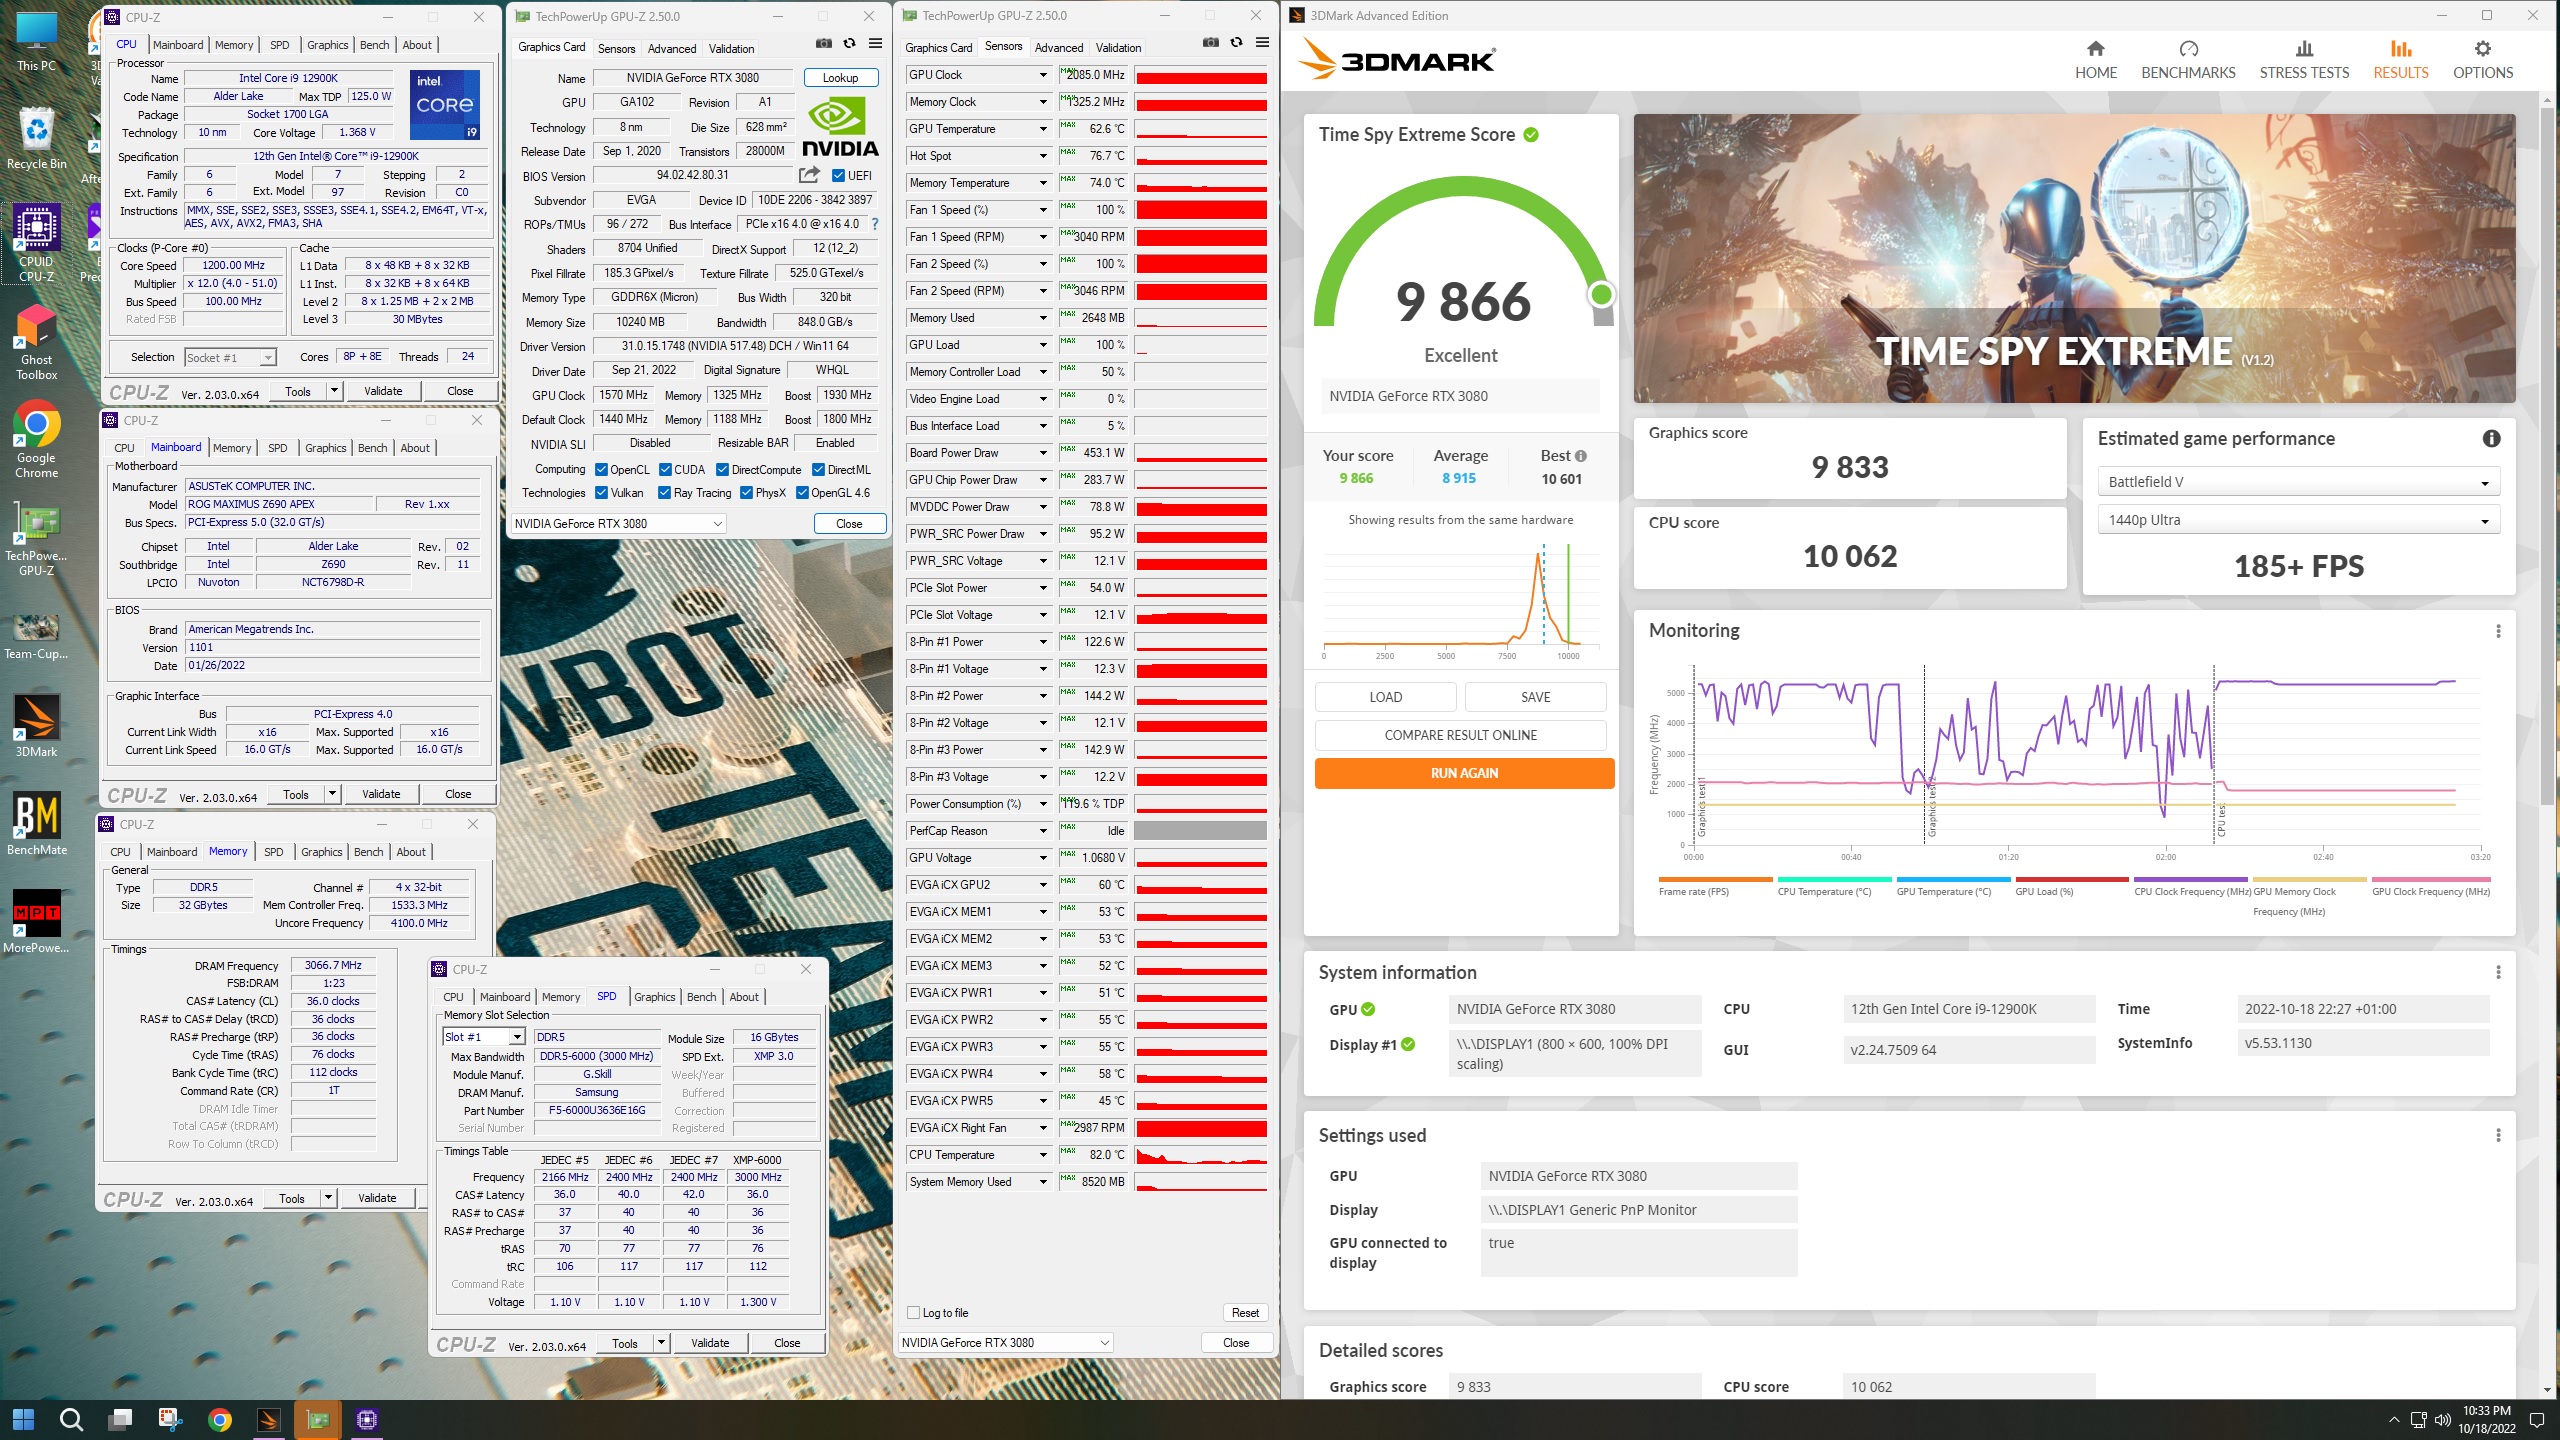Image resolution: width=2560 pixels, height=1440 pixels.
Task: Switch to the Validation tab in GPU-Z Sensors window
Action: pyautogui.click(x=1118, y=47)
